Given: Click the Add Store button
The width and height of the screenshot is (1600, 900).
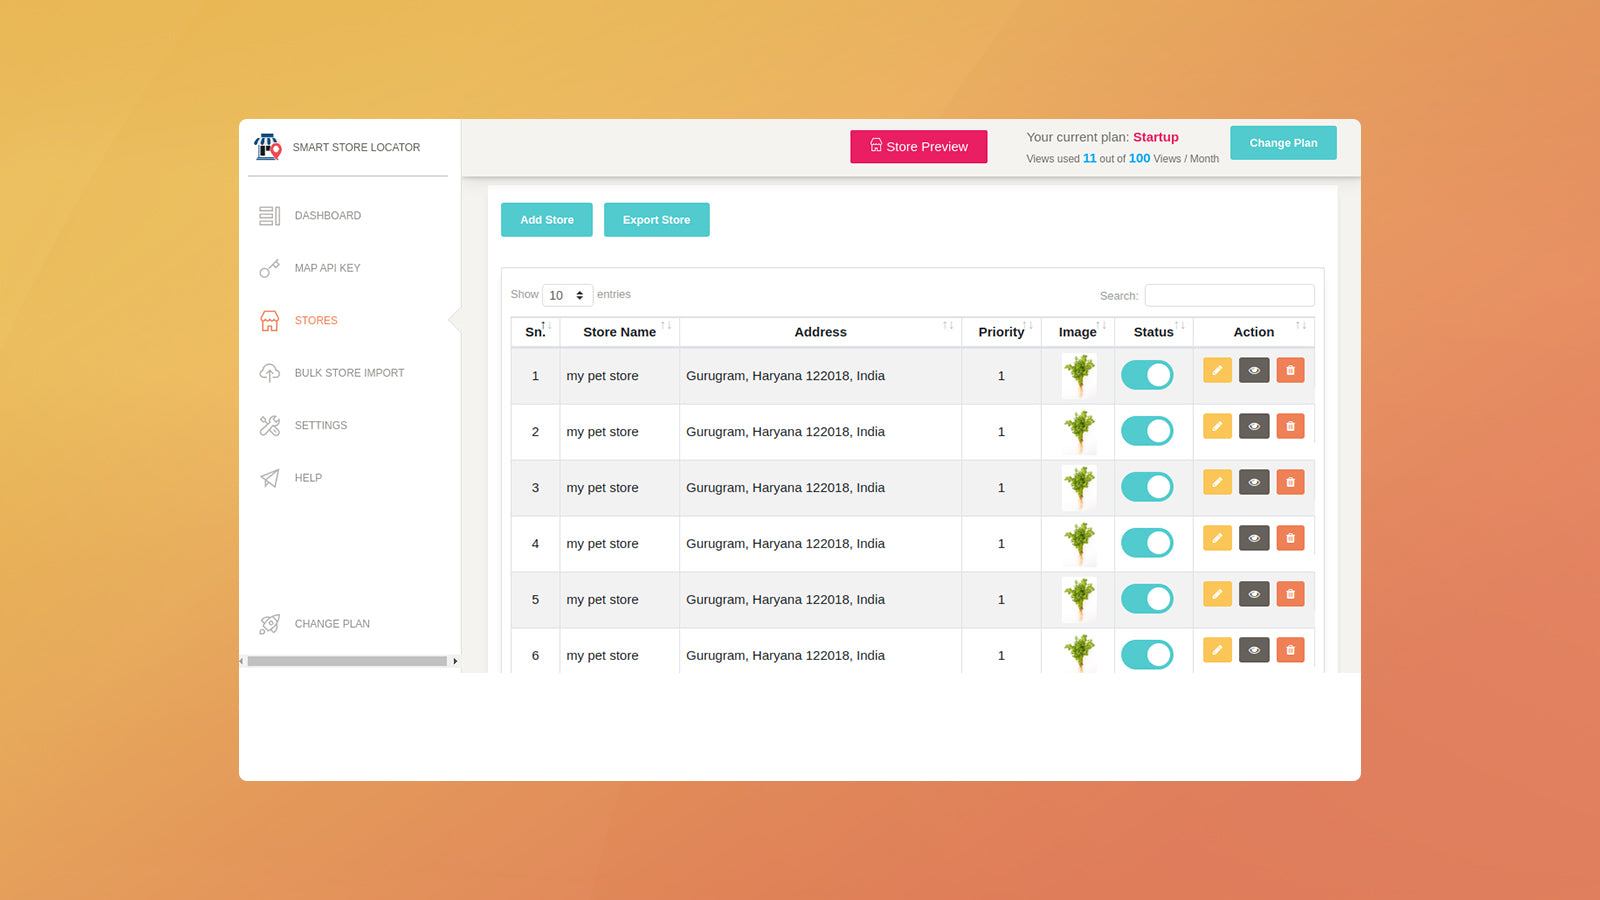Looking at the screenshot, I should pos(546,219).
